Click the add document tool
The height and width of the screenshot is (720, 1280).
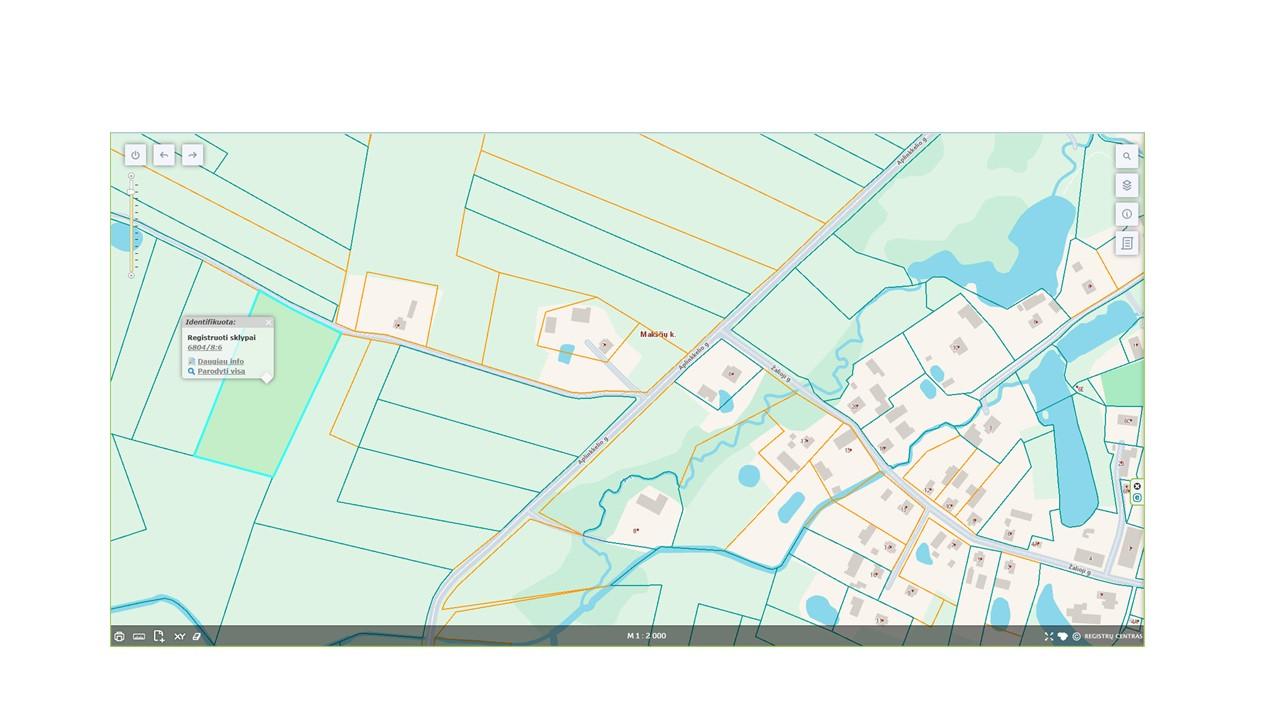pyautogui.click(x=159, y=636)
